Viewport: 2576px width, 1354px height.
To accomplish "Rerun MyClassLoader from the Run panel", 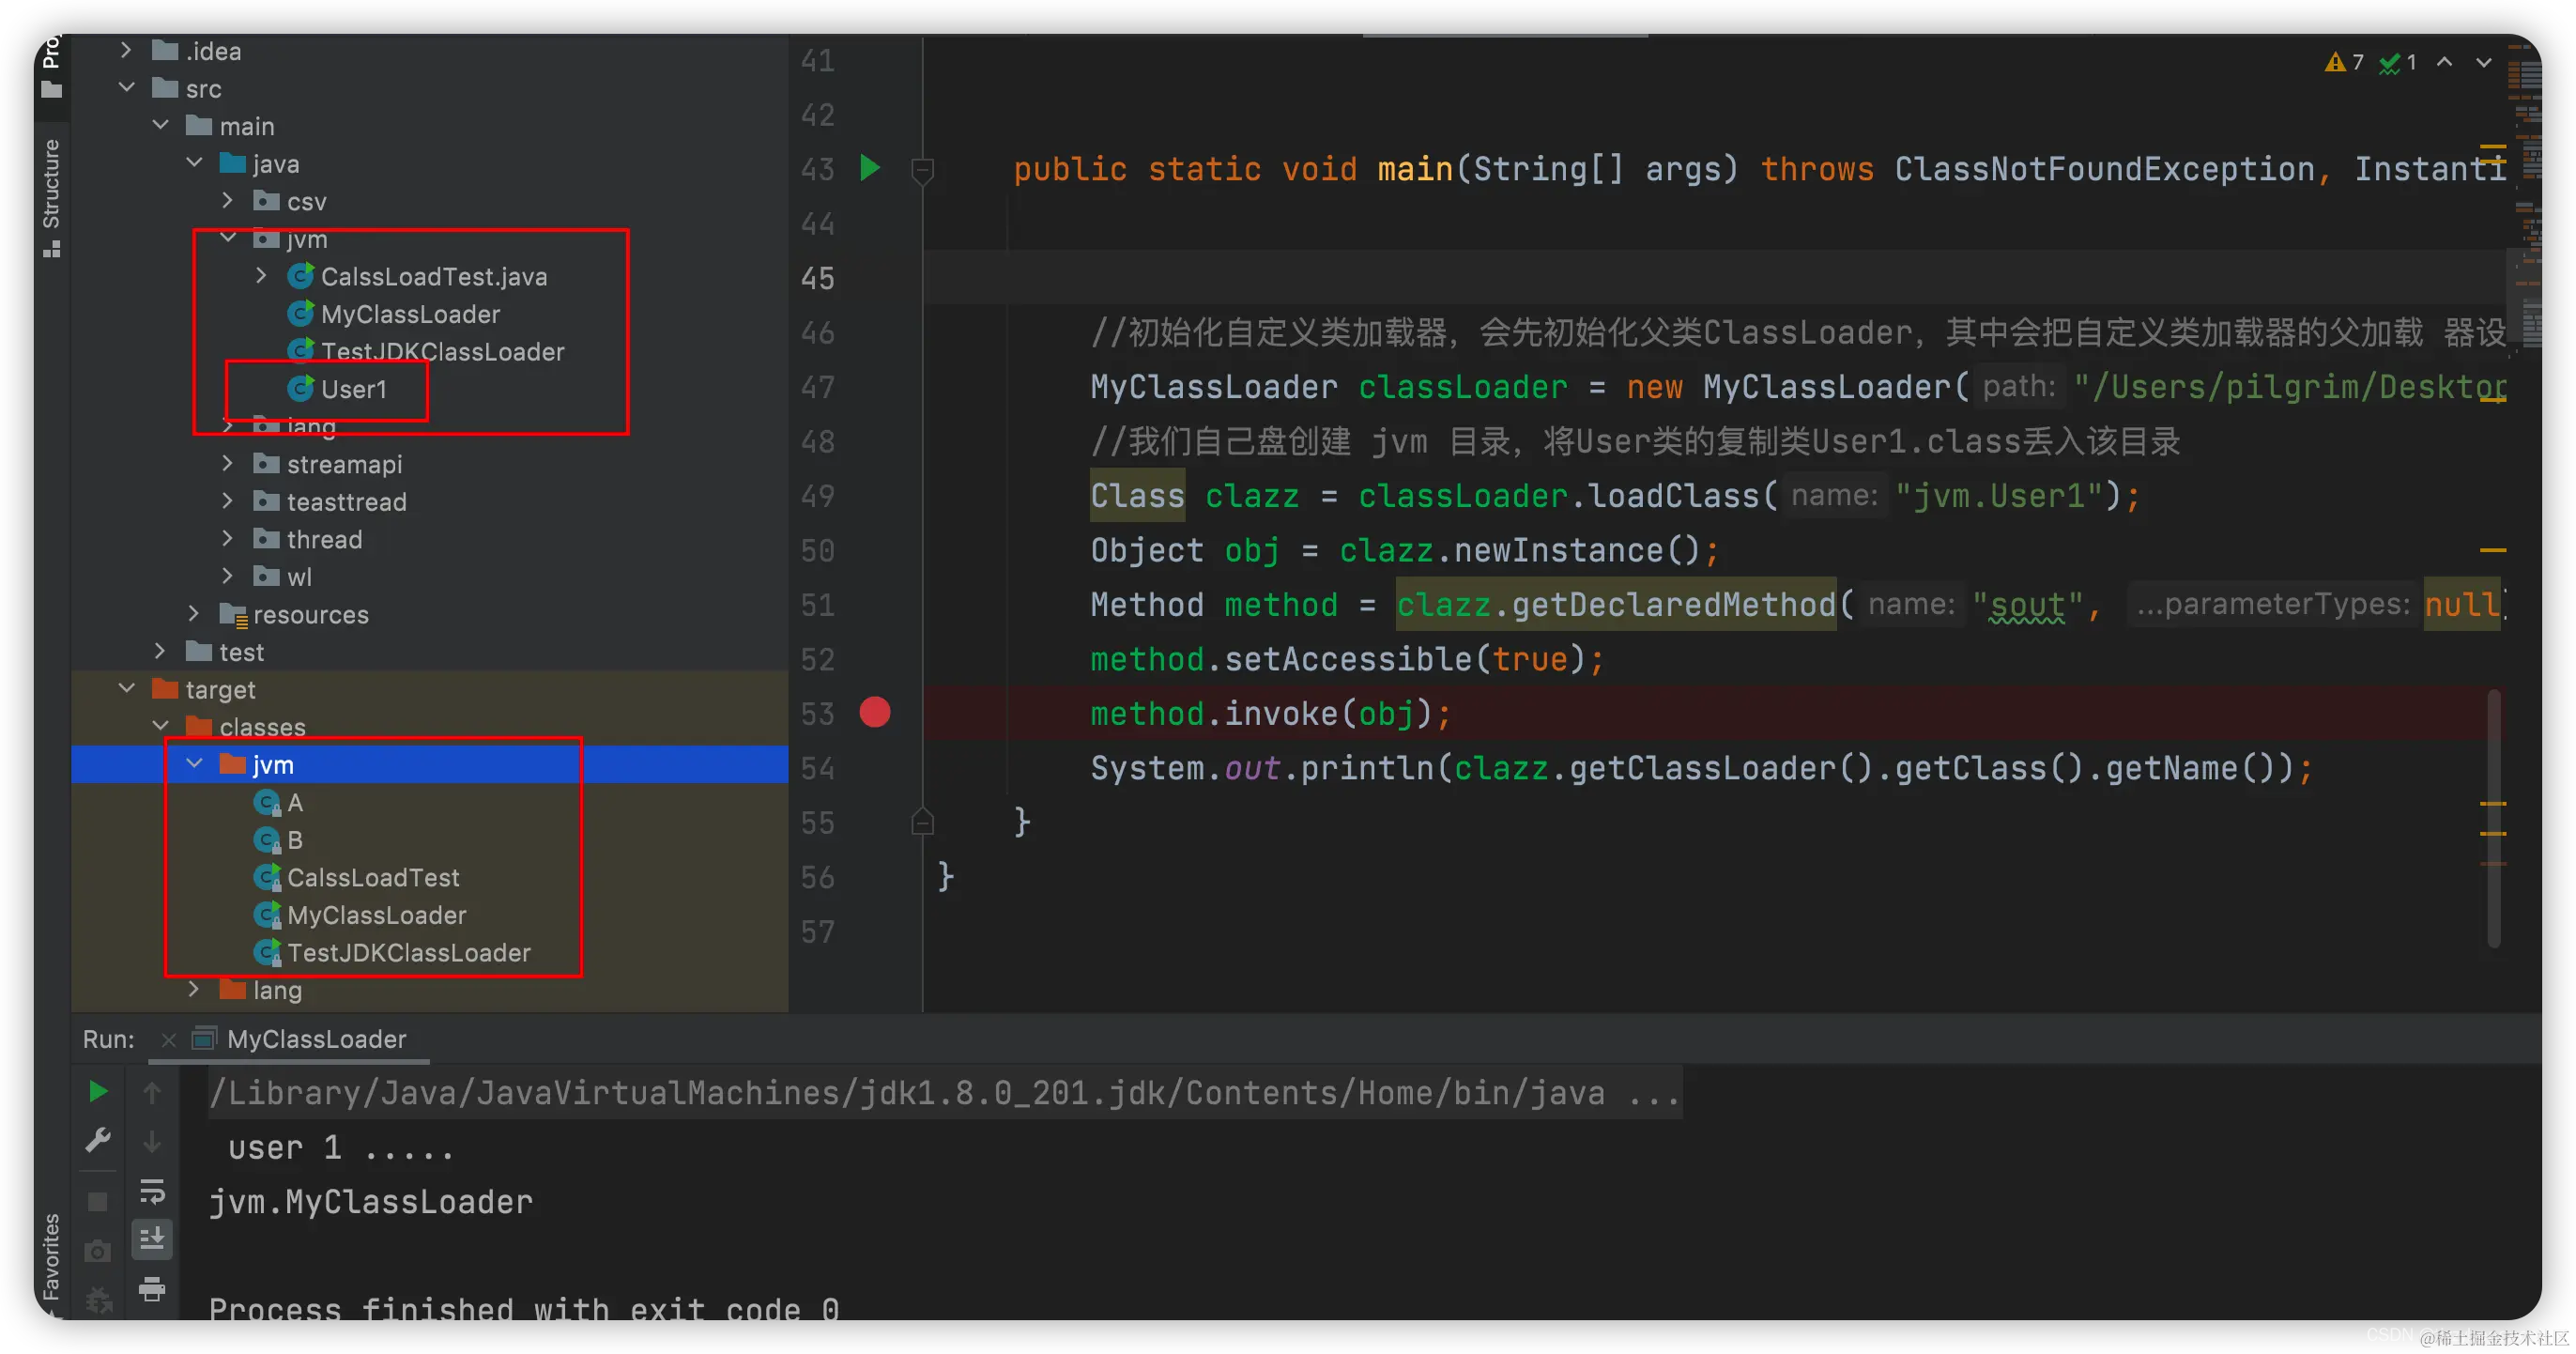I will point(98,1091).
